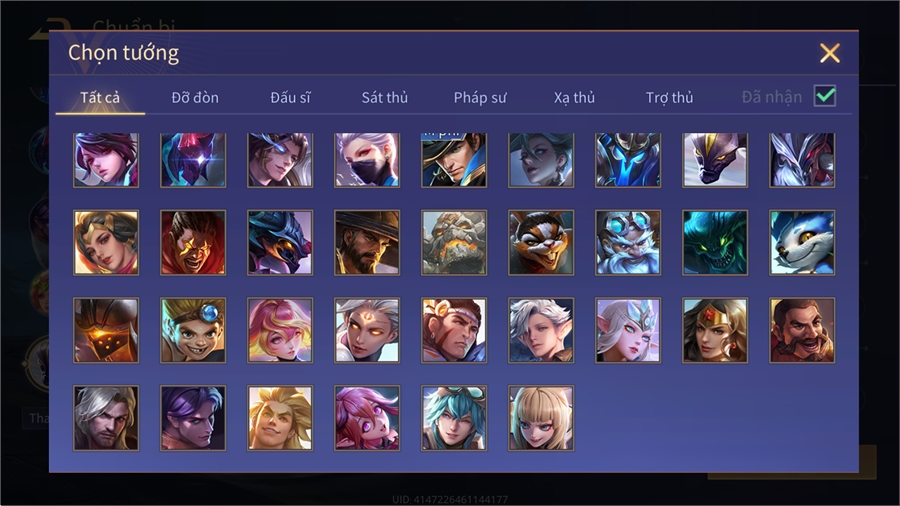This screenshot has height=506, width=900.
Task: Switch to the Đỡ đòn tab
Action: pyautogui.click(x=195, y=98)
